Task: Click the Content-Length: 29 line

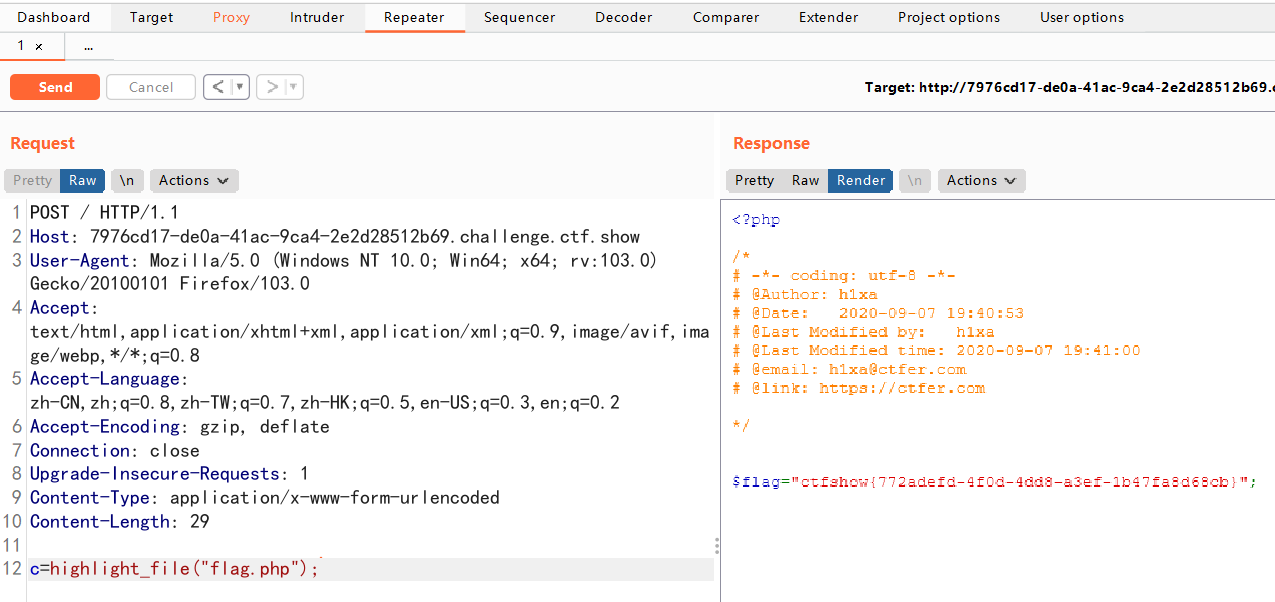Action: (x=120, y=521)
